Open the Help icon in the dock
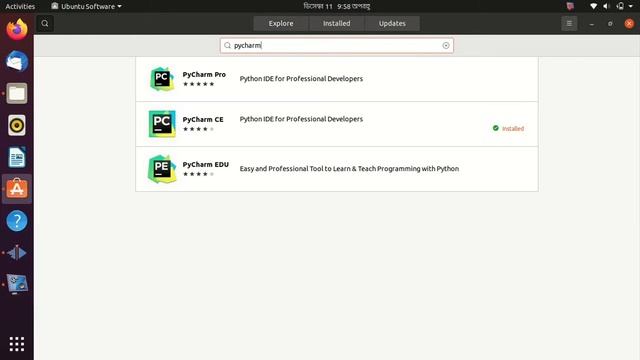This screenshot has height=360, width=640. [x=17, y=221]
